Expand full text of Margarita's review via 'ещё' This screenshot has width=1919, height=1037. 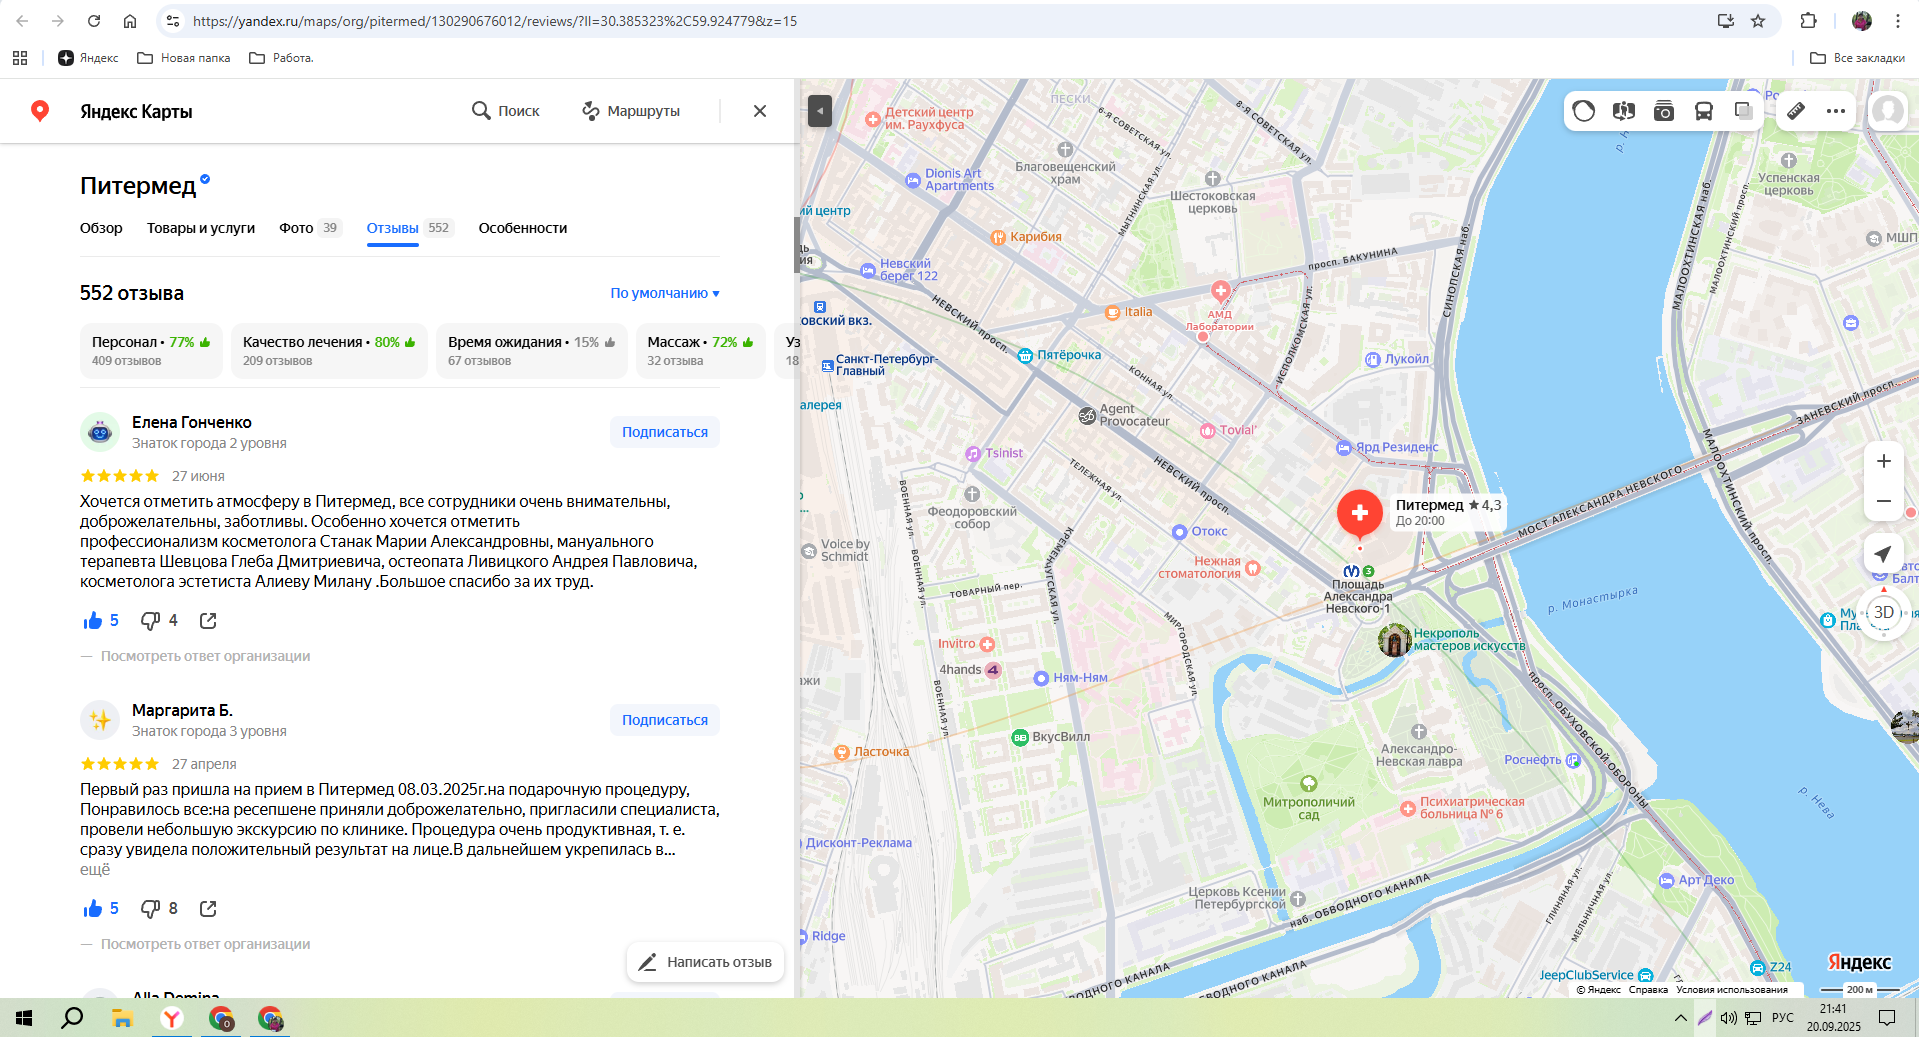95,870
